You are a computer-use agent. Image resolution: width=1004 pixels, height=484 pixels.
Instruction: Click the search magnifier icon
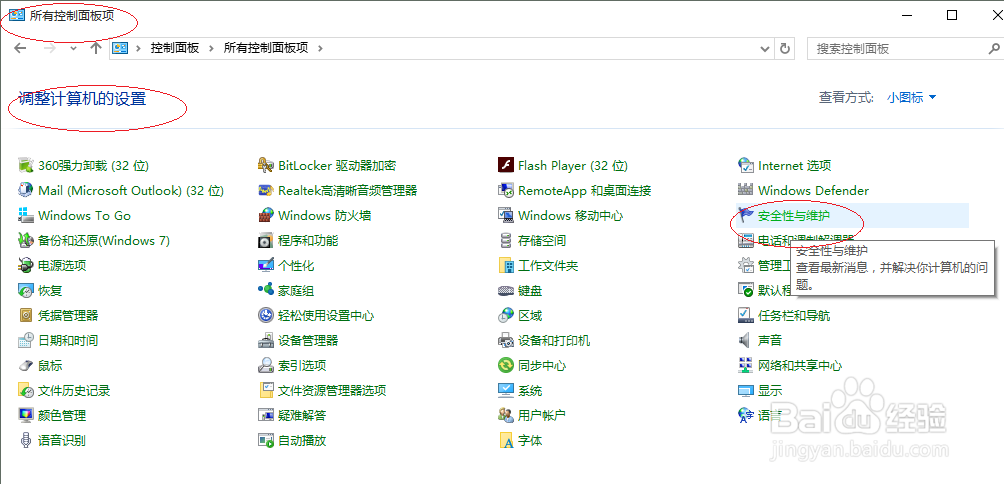pyautogui.click(x=994, y=48)
